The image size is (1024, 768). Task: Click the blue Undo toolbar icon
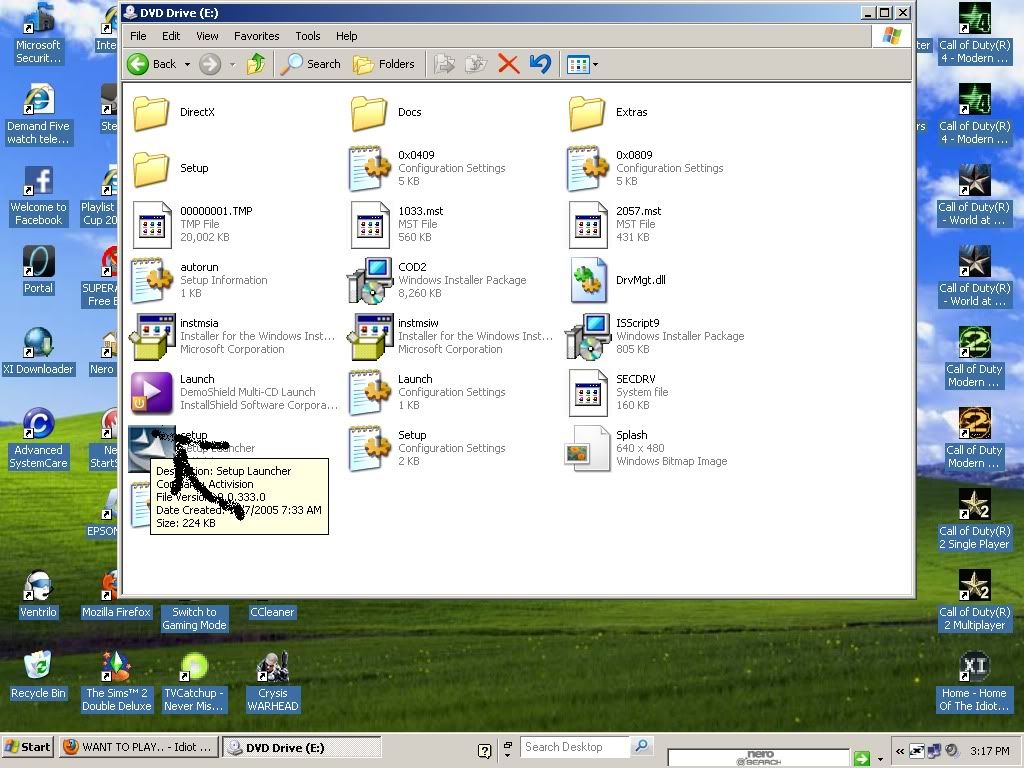pos(540,64)
